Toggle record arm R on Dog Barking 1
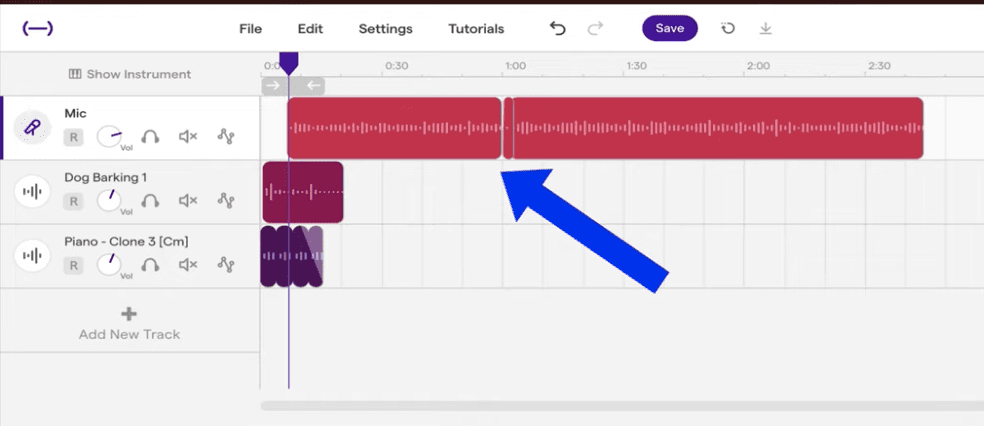 (x=73, y=201)
